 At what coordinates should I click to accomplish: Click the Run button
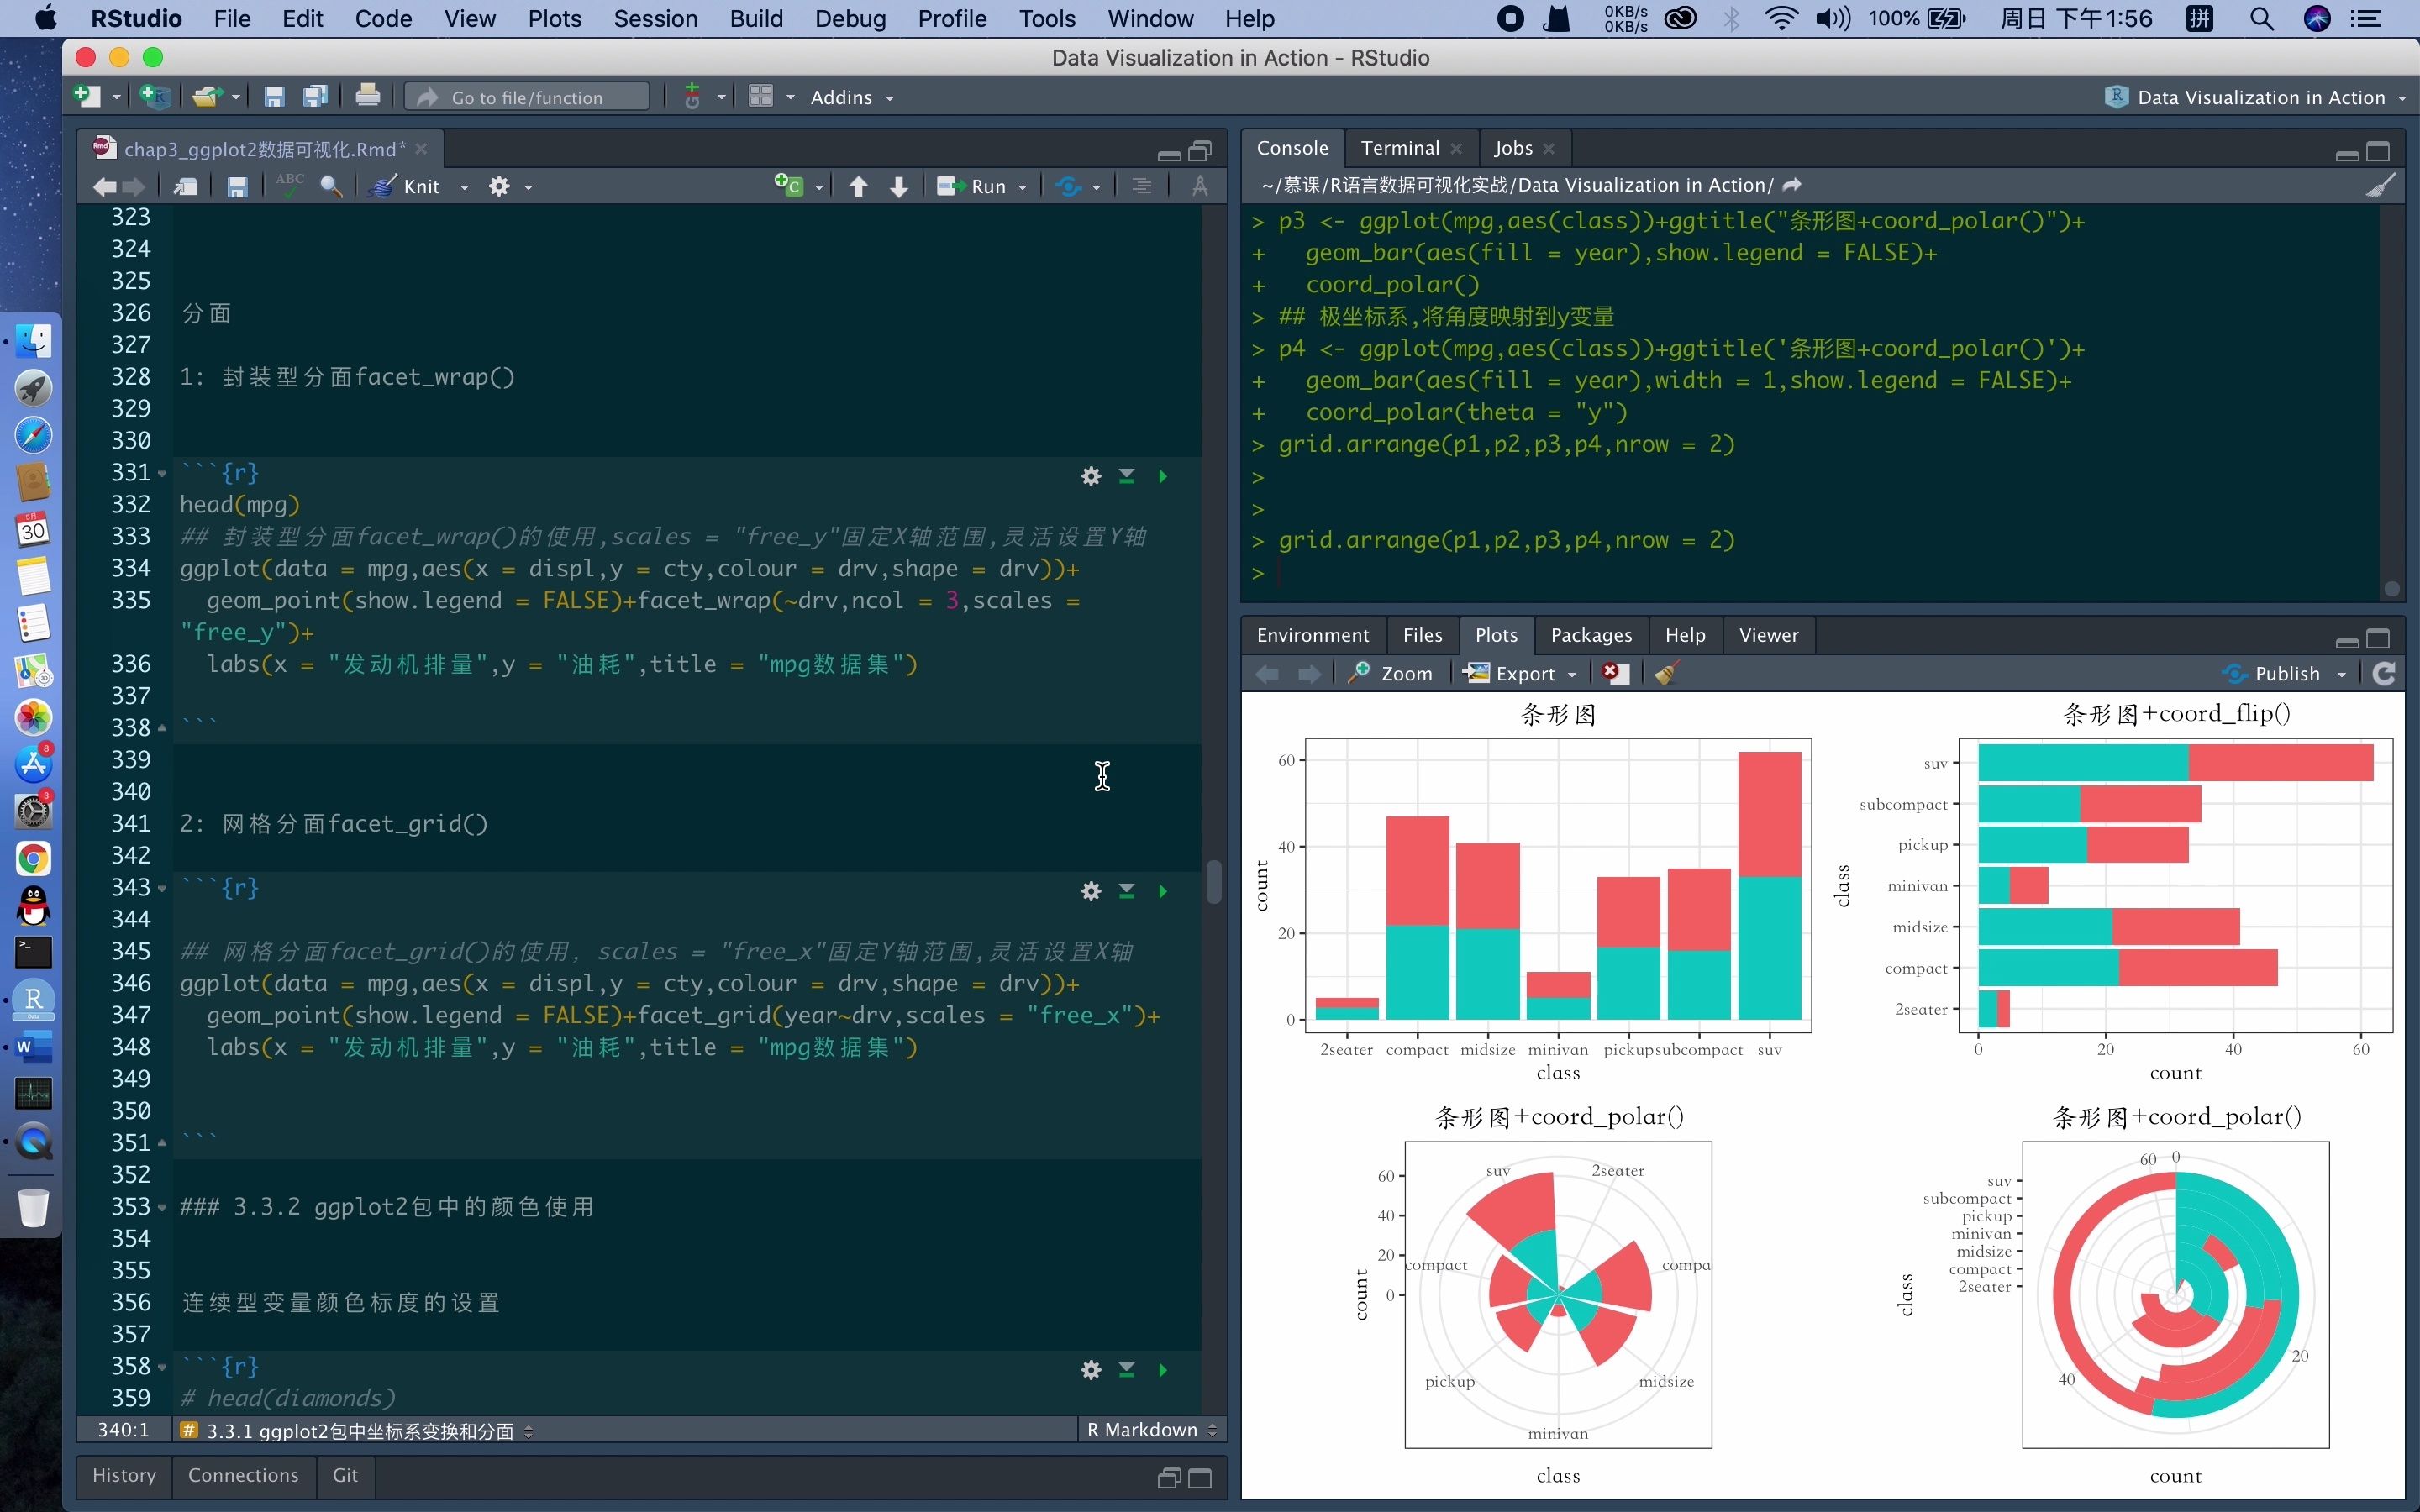(972, 186)
